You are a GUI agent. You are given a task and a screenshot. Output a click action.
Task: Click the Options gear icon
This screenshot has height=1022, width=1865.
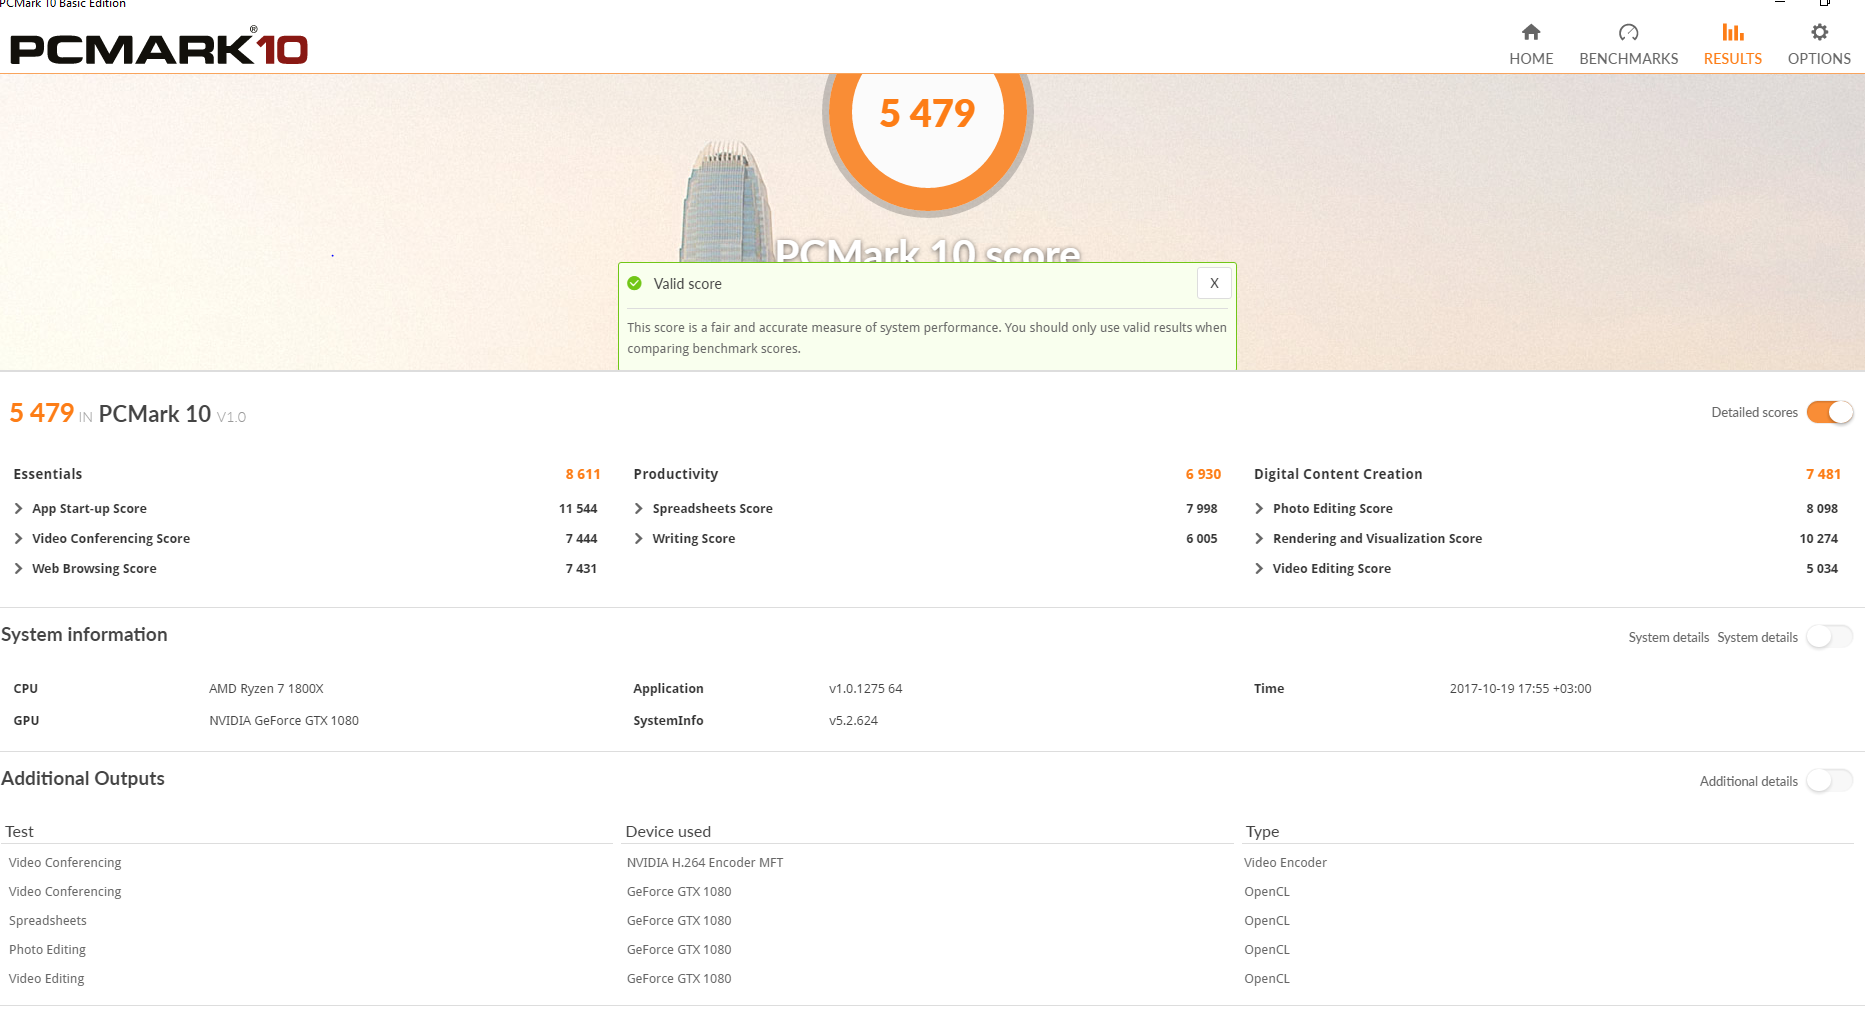[x=1819, y=32]
